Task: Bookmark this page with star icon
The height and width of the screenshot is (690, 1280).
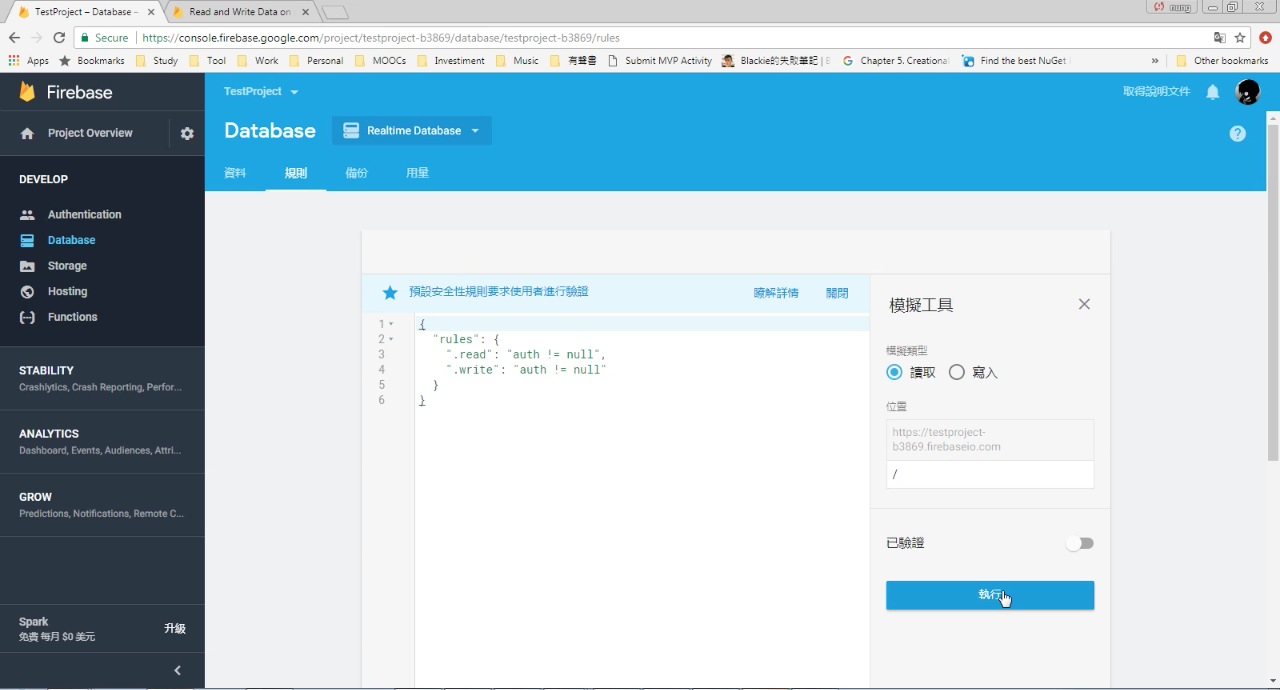Action: 1240,38
